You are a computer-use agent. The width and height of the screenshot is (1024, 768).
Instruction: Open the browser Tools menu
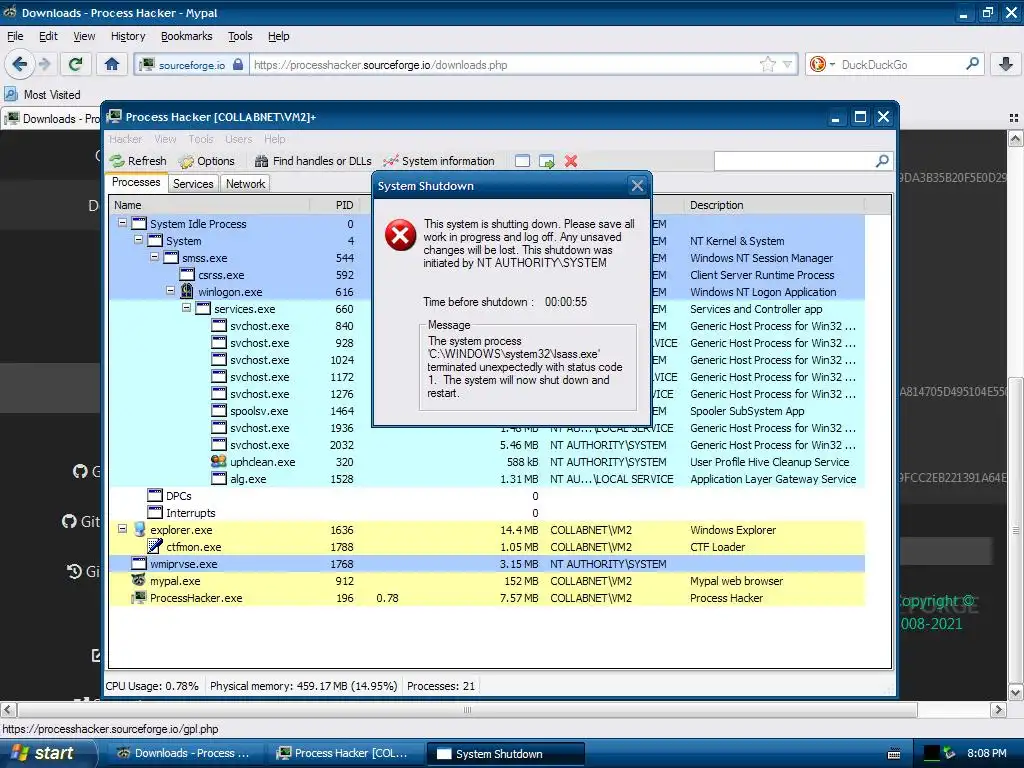coord(240,36)
